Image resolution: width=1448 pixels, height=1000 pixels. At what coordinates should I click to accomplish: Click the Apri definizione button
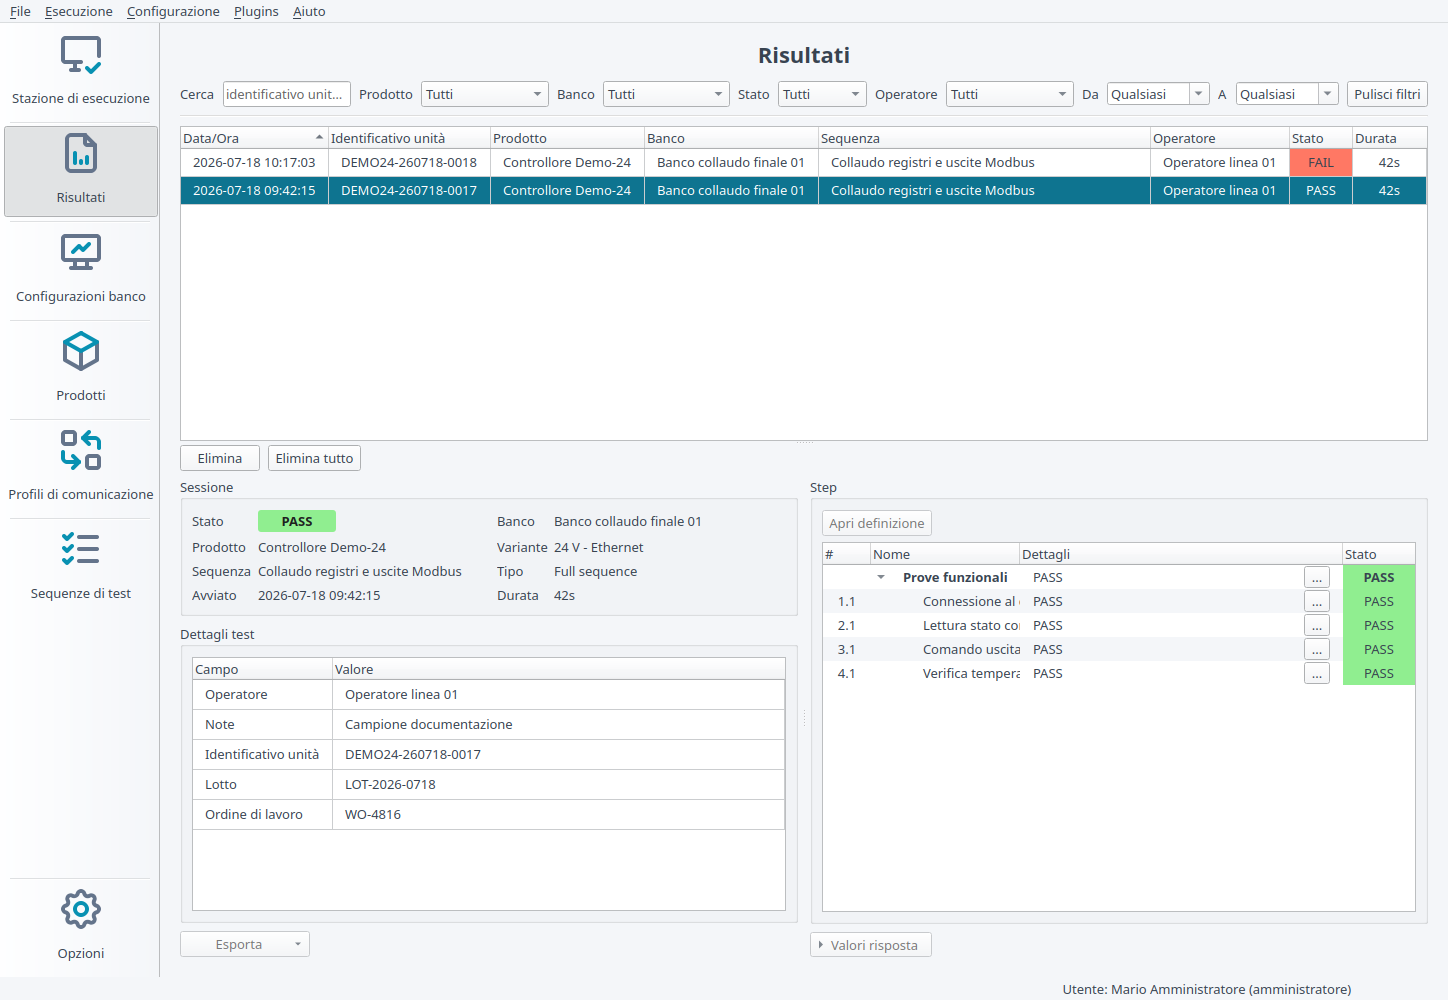pos(877,523)
